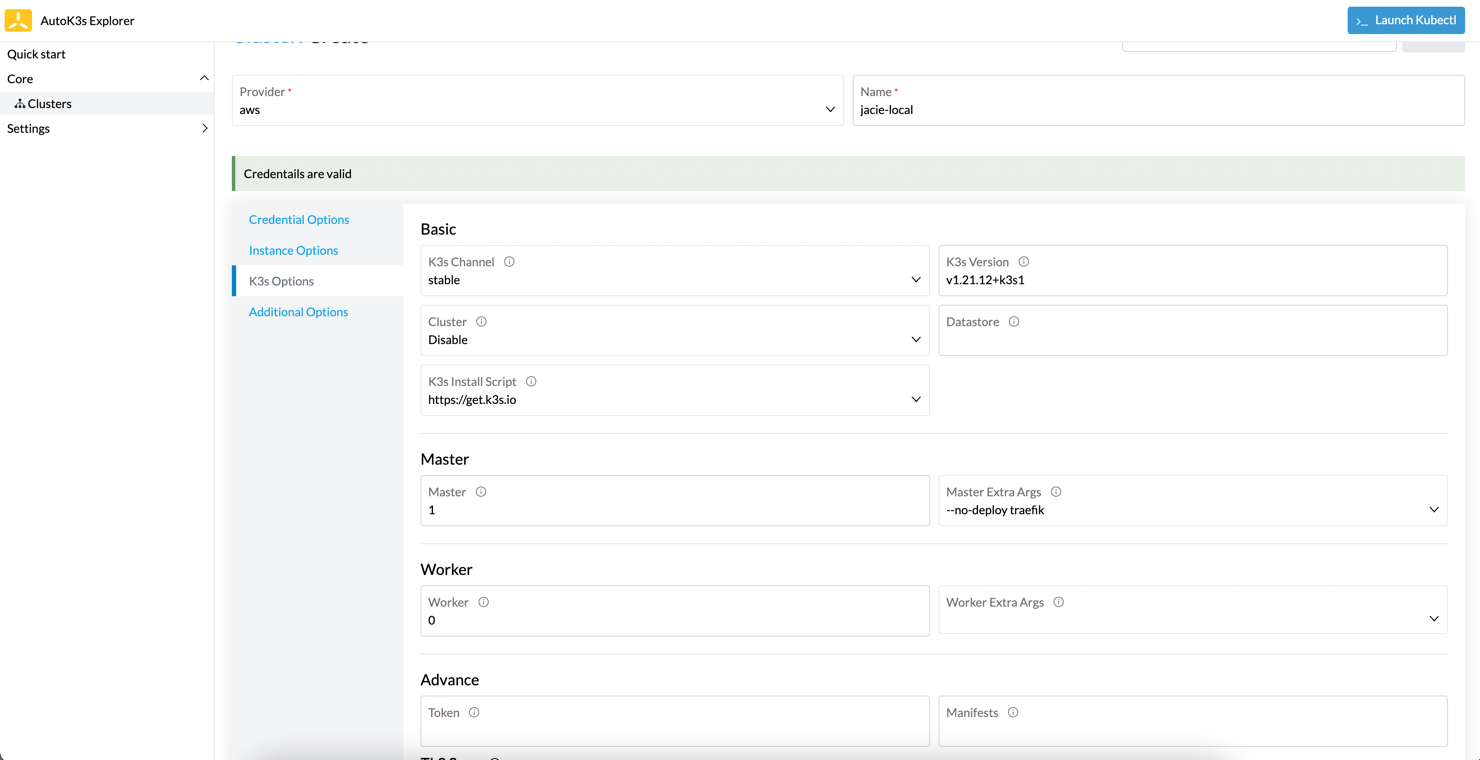This screenshot has width=1480, height=760.
Task: Switch to Credential Options tab
Action: 299,220
